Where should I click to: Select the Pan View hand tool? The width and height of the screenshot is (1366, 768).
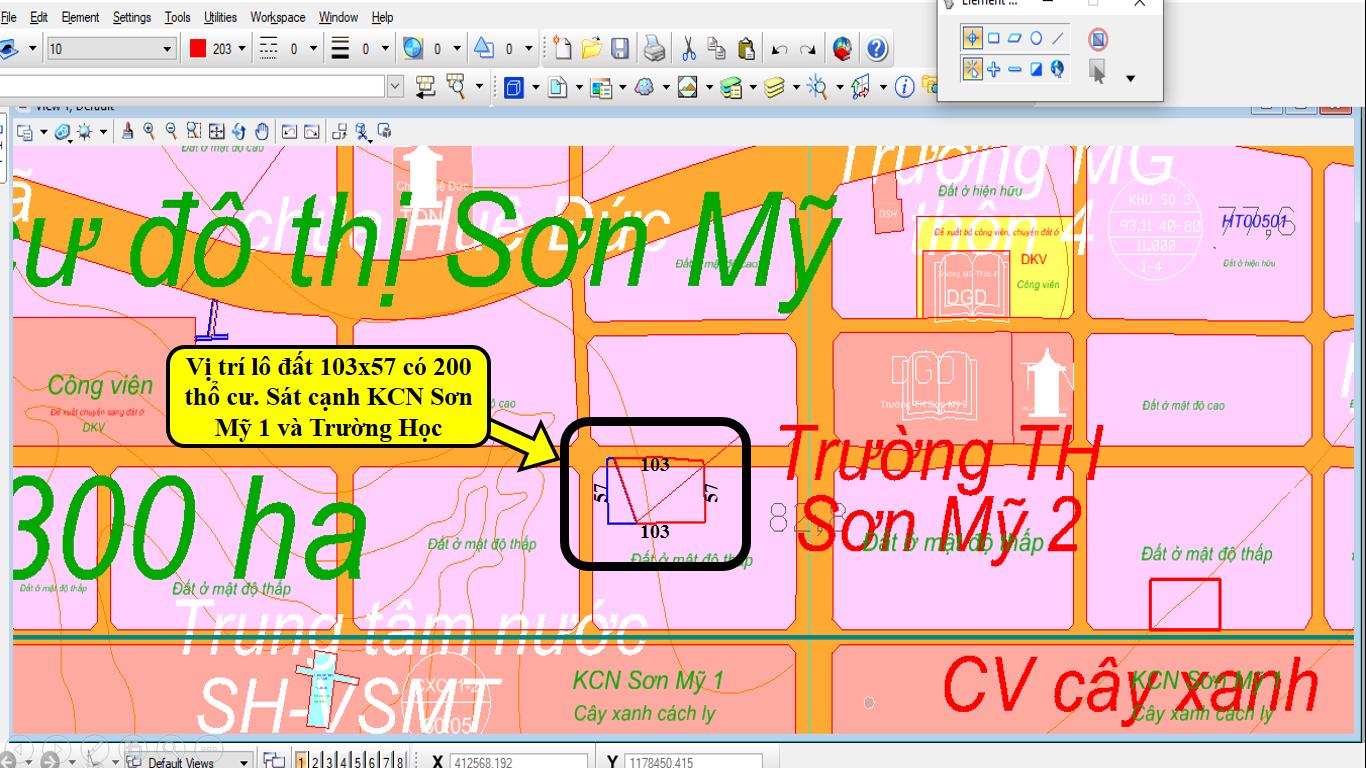(x=262, y=130)
